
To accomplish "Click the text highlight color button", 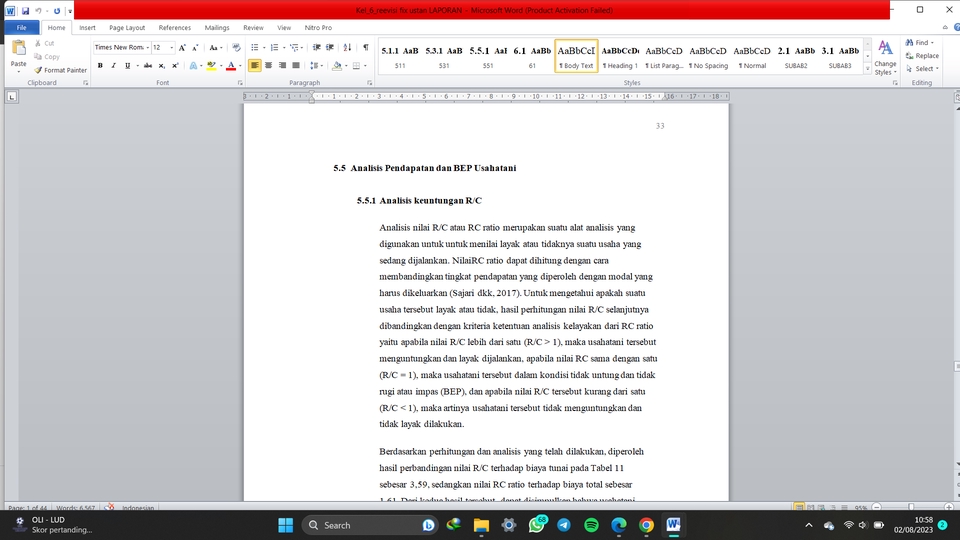I will click(x=211, y=66).
